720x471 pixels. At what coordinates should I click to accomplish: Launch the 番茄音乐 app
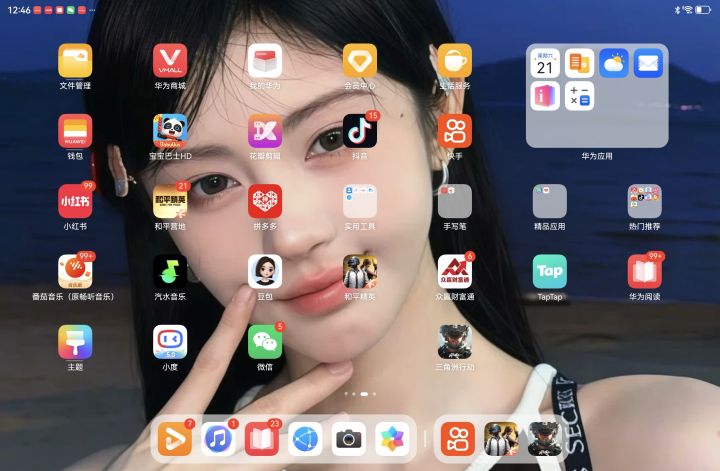[x=75, y=271]
